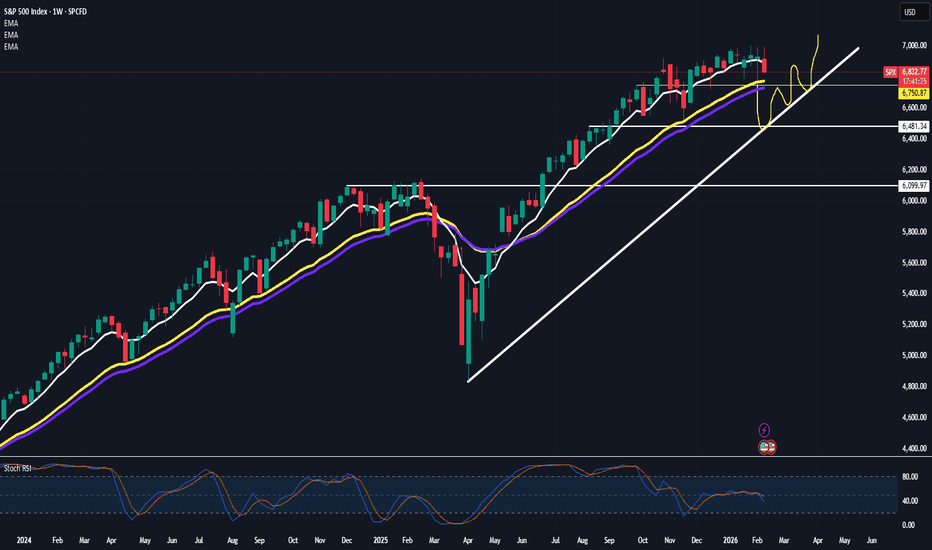Image resolution: width=932 pixels, height=550 pixels.
Task: Click the Stoch RSI indicator label
Action: pos(20,466)
